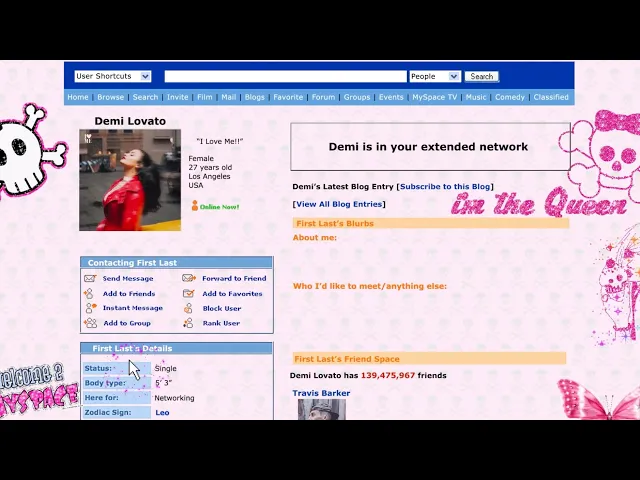Open MySpace TV in the navigation bar

(x=435, y=97)
